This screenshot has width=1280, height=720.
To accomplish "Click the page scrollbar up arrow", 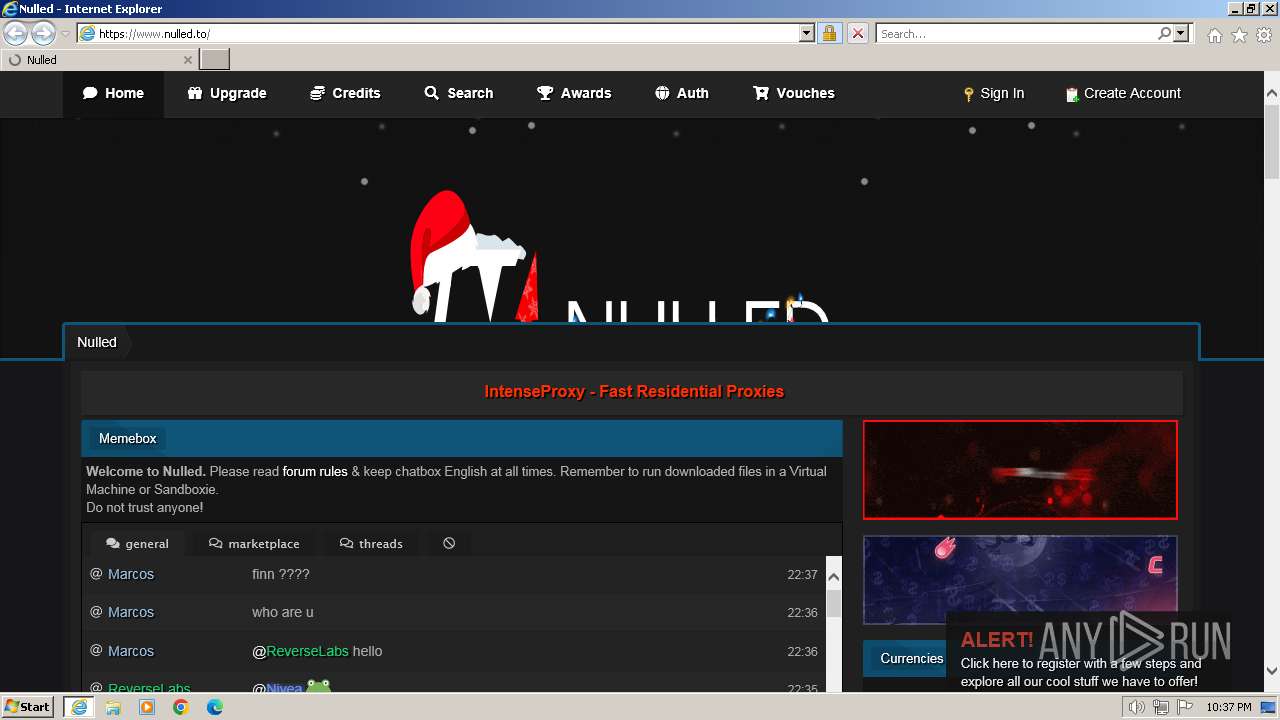I will [x=1272, y=94].
